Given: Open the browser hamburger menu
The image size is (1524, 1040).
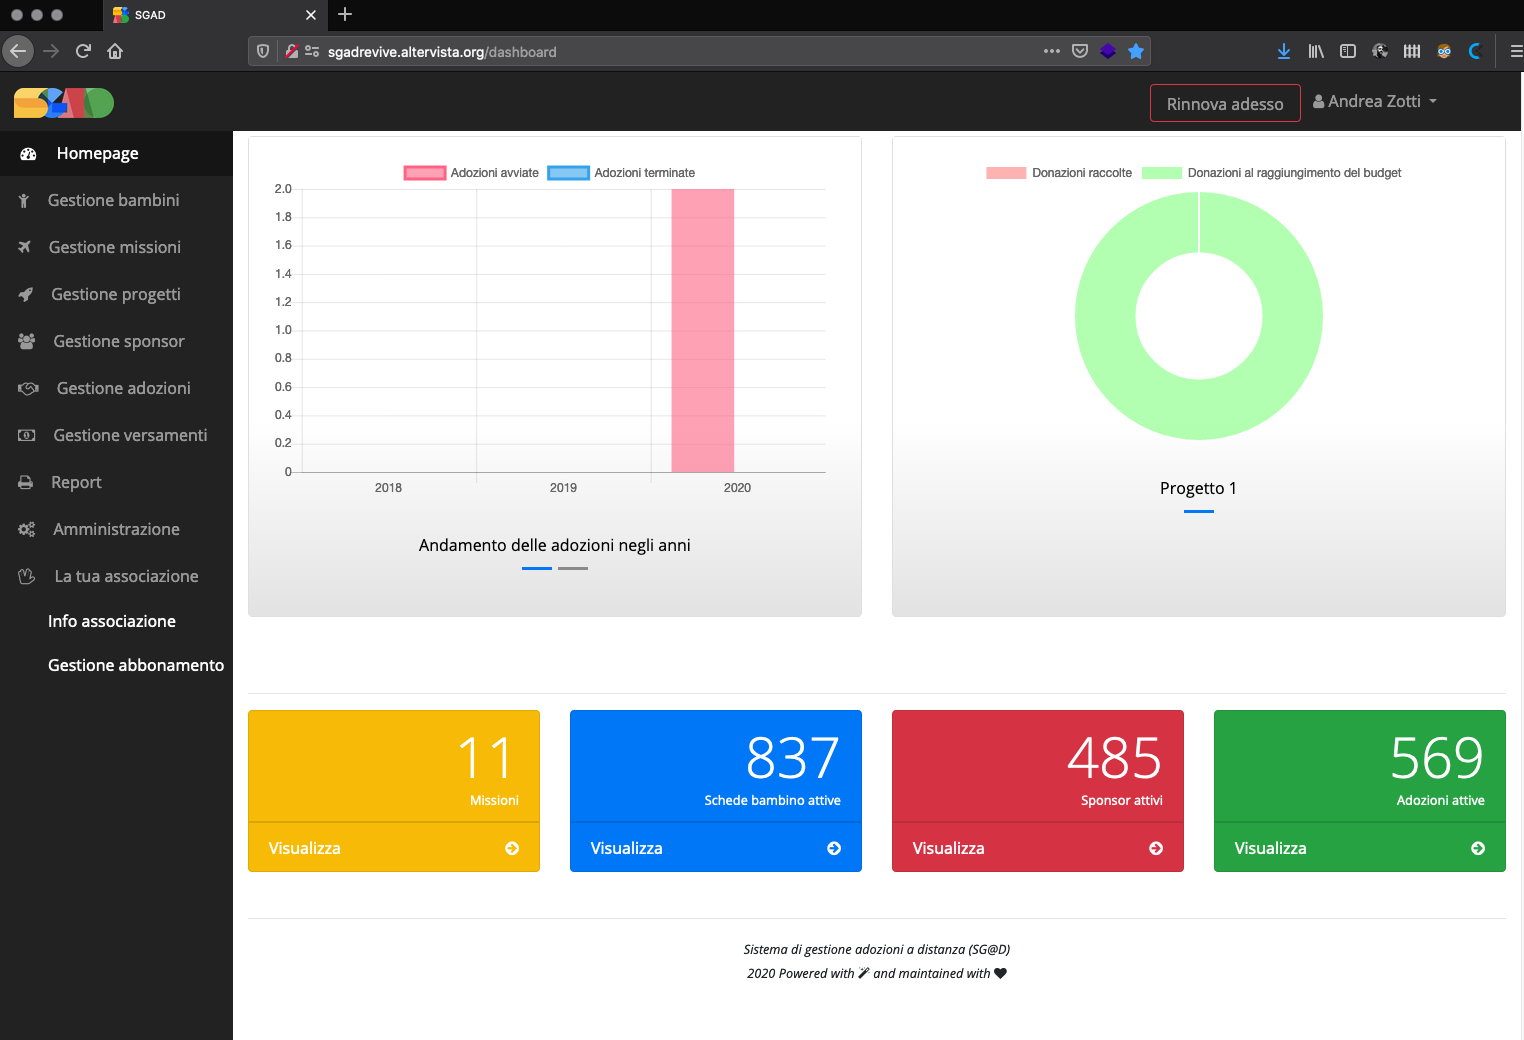Looking at the screenshot, I should pos(1516,51).
